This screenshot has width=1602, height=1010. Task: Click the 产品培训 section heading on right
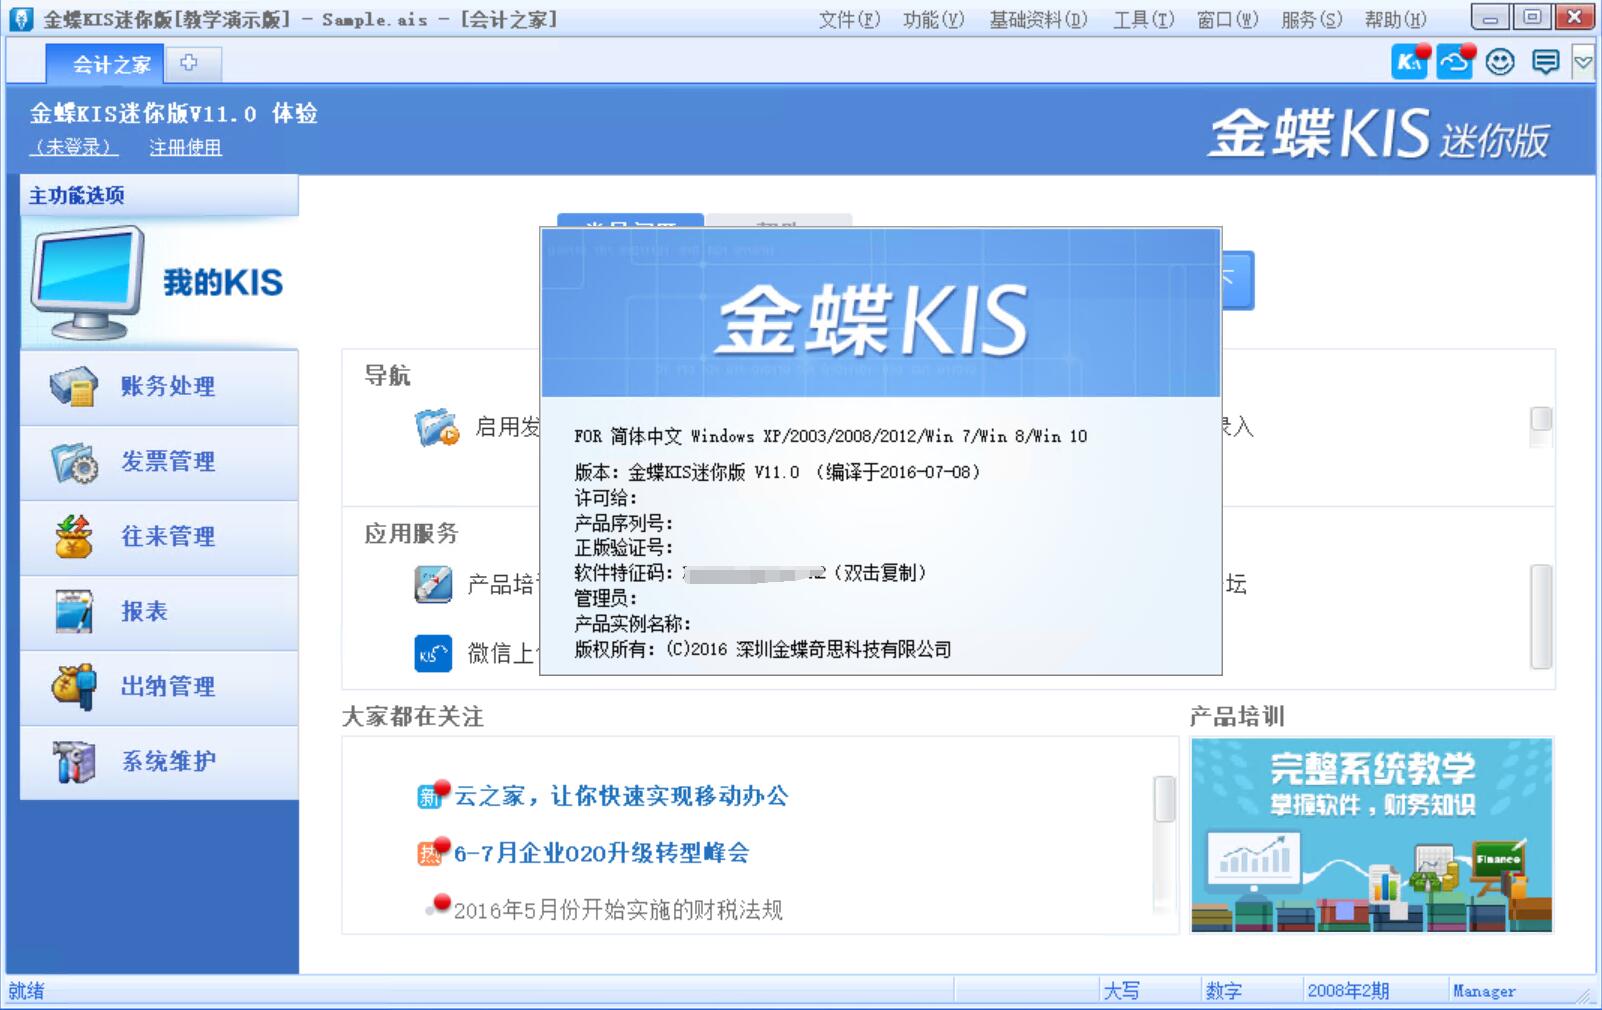(1237, 716)
